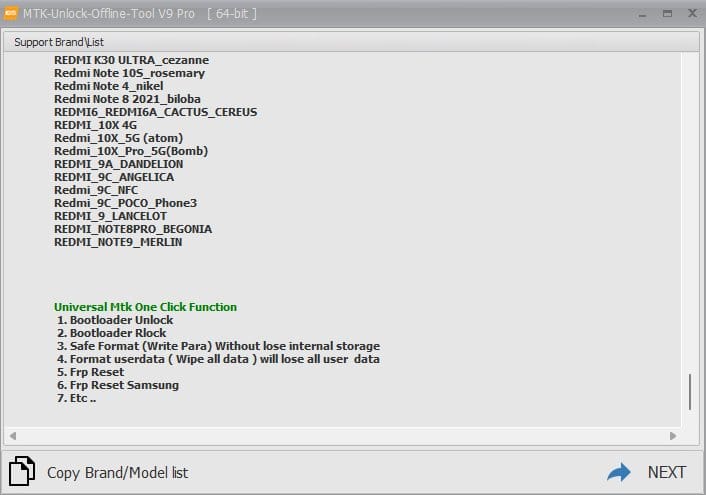The height and width of the screenshot is (495, 706).
Task: Select REDMI K30 ULTRA_cezanne line
Action: (131, 60)
